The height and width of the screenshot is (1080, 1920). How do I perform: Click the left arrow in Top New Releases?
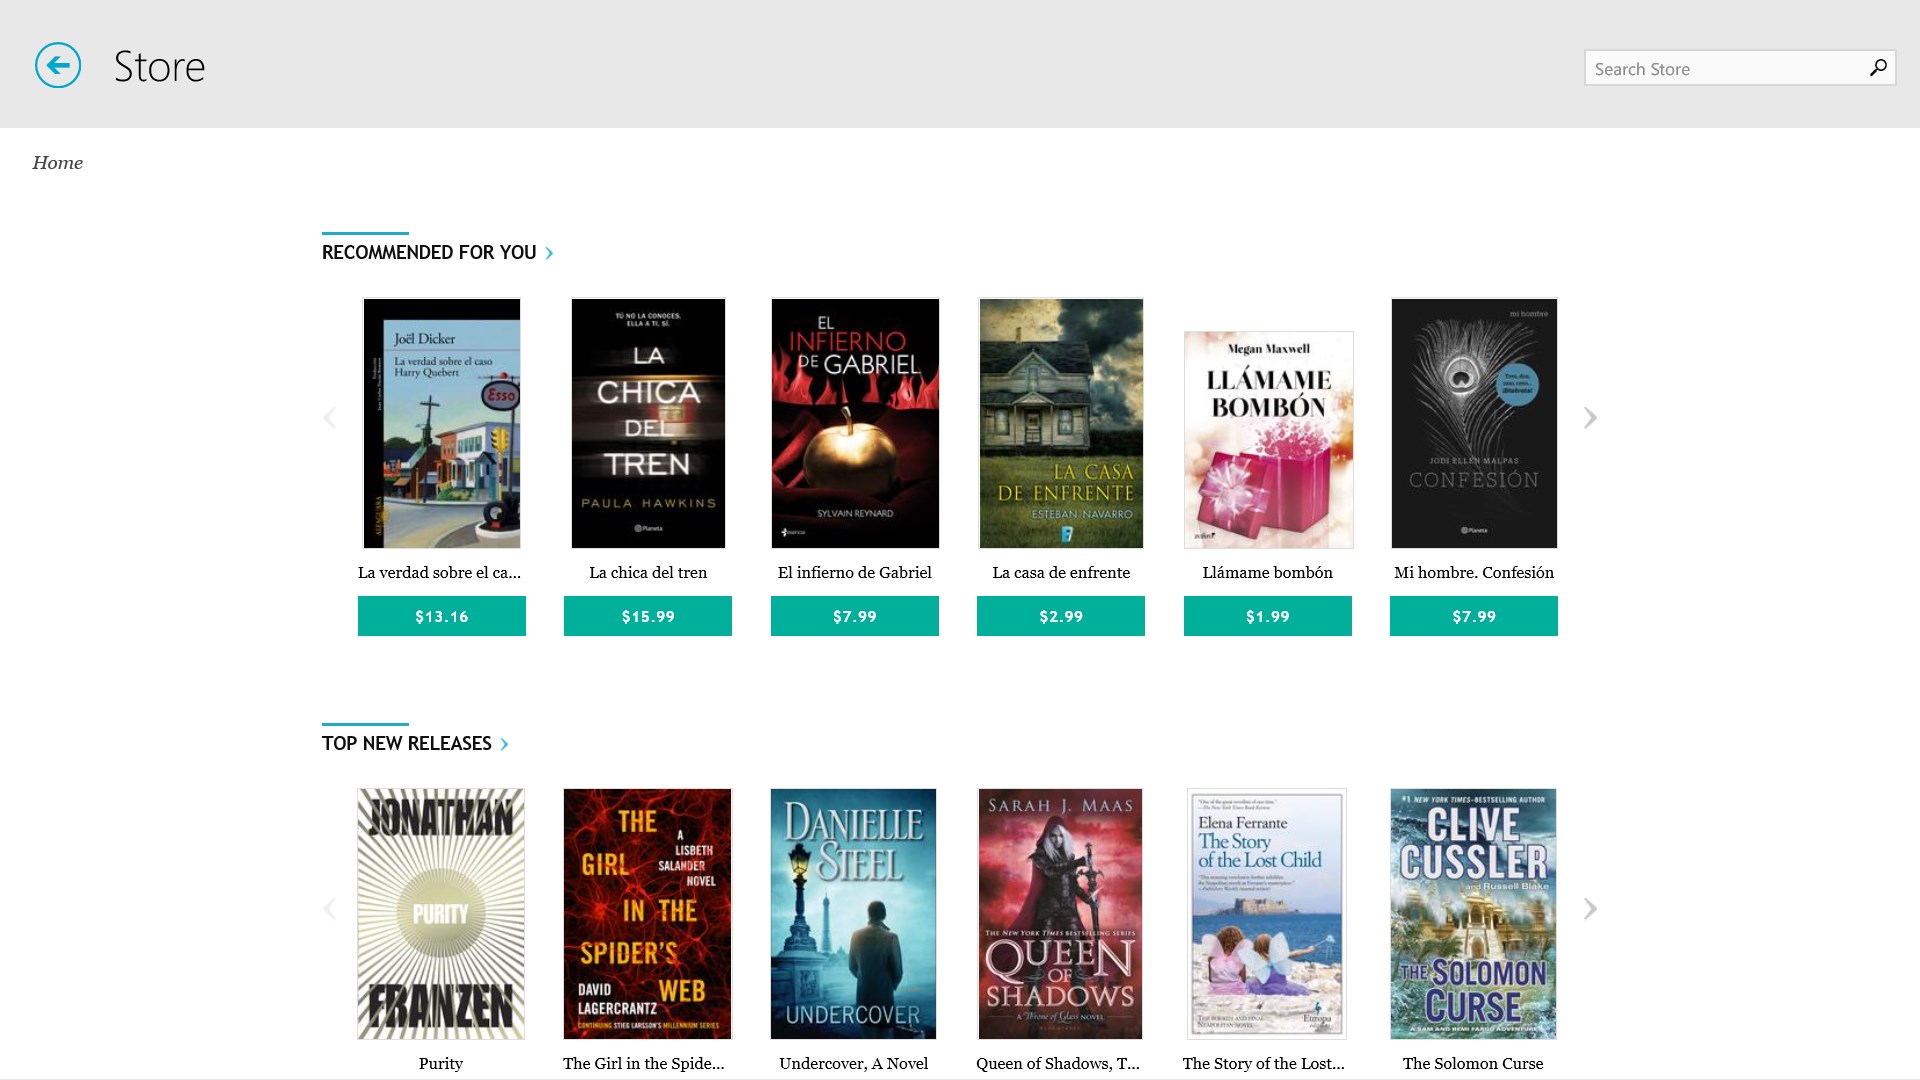[330, 909]
